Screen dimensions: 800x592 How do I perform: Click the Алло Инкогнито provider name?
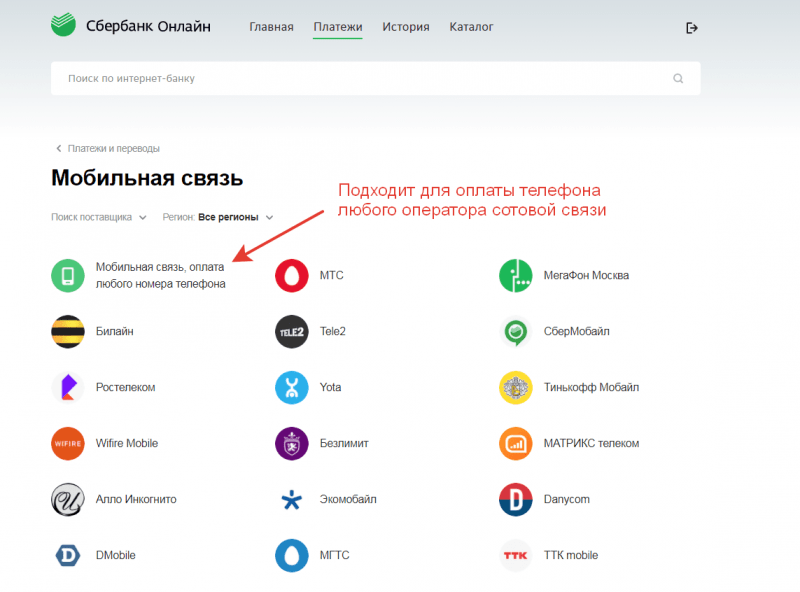pyautogui.click(x=136, y=500)
